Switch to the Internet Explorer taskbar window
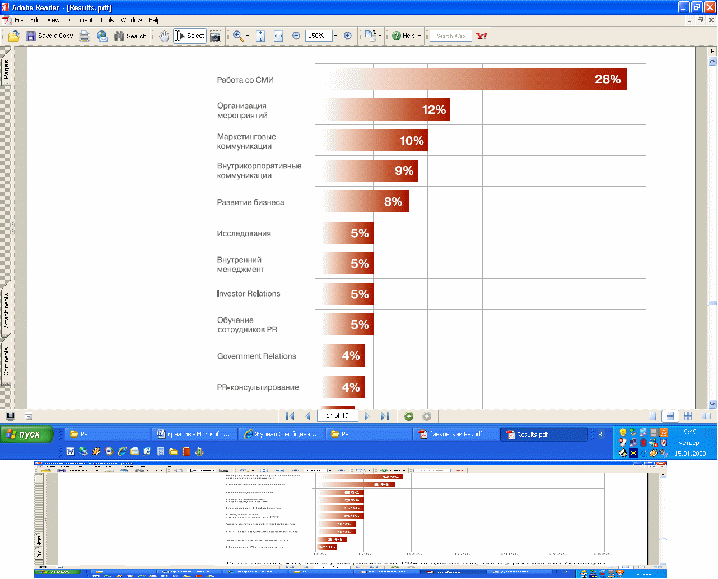 pos(281,434)
